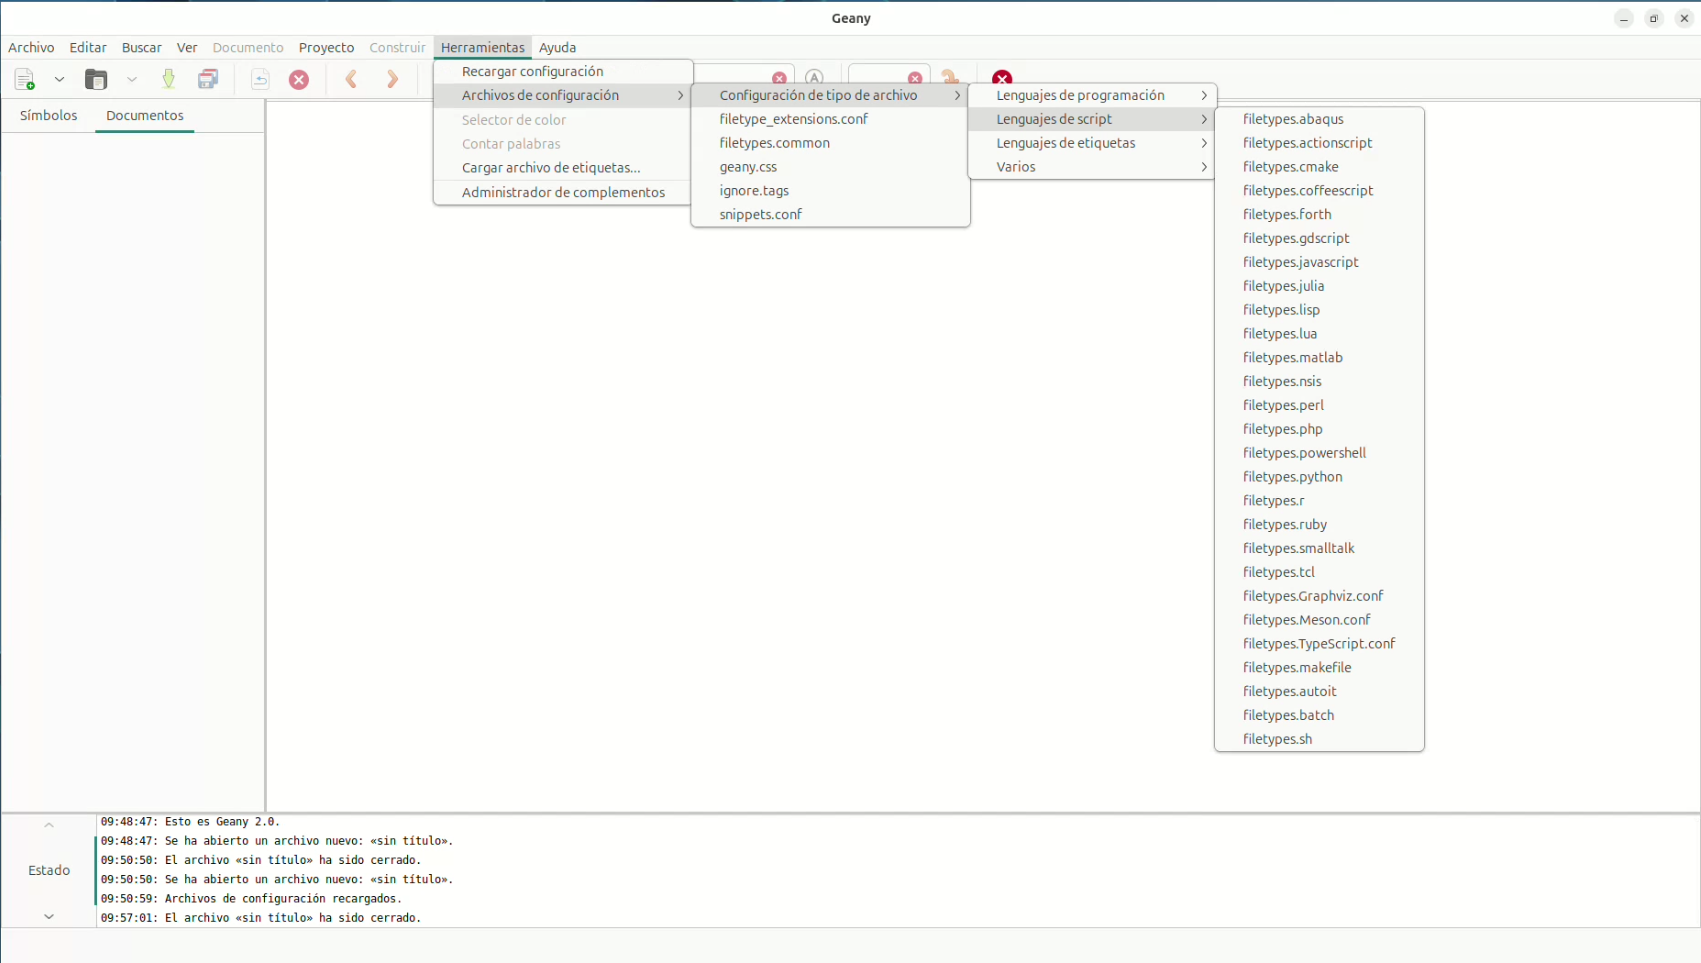
Task: Switch to the Símbolos sidebar tab
Action: [x=48, y=115]
